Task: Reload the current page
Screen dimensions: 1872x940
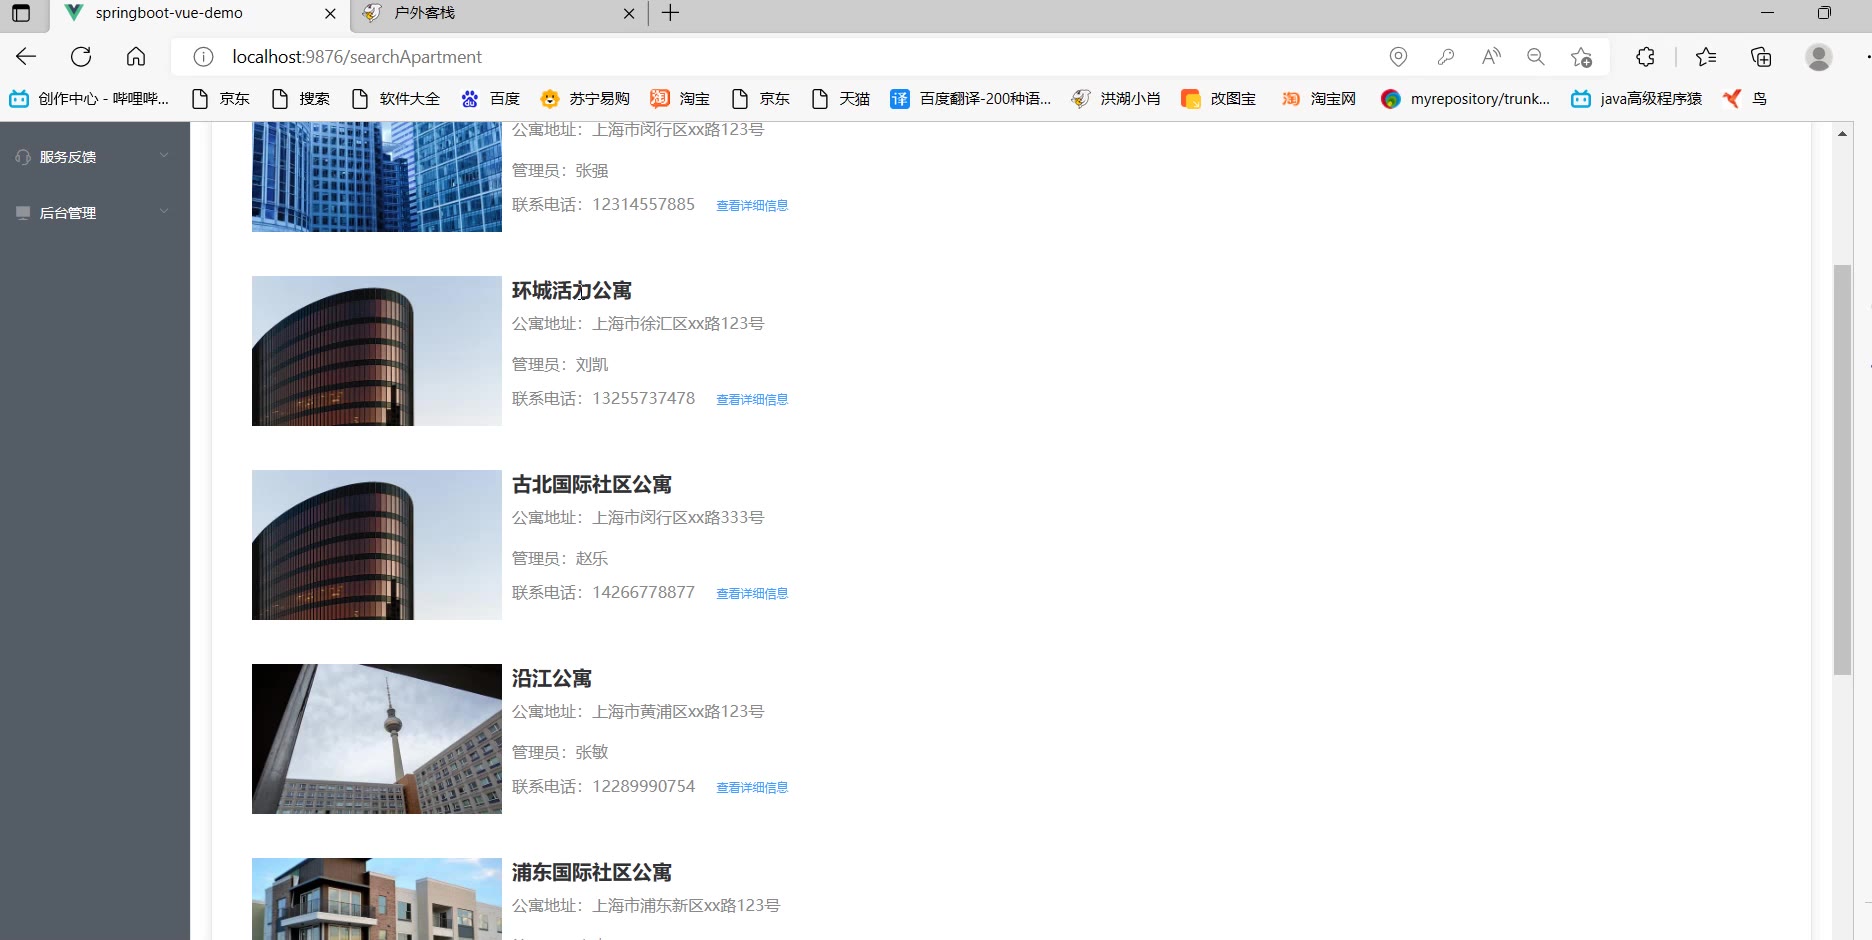Action: tap(81, 57)
